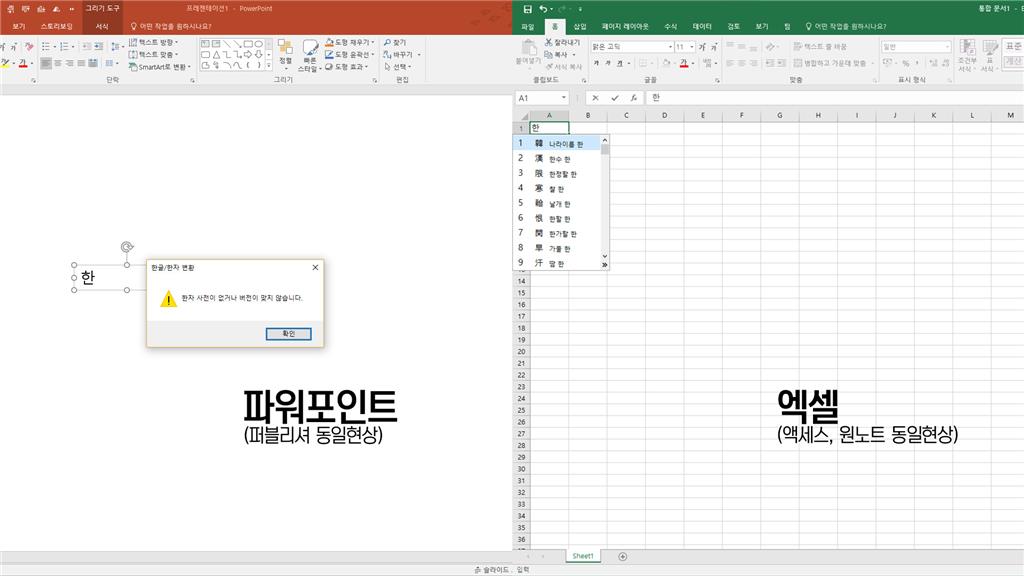Open Excel File (파일) tab

click(528, 27)
